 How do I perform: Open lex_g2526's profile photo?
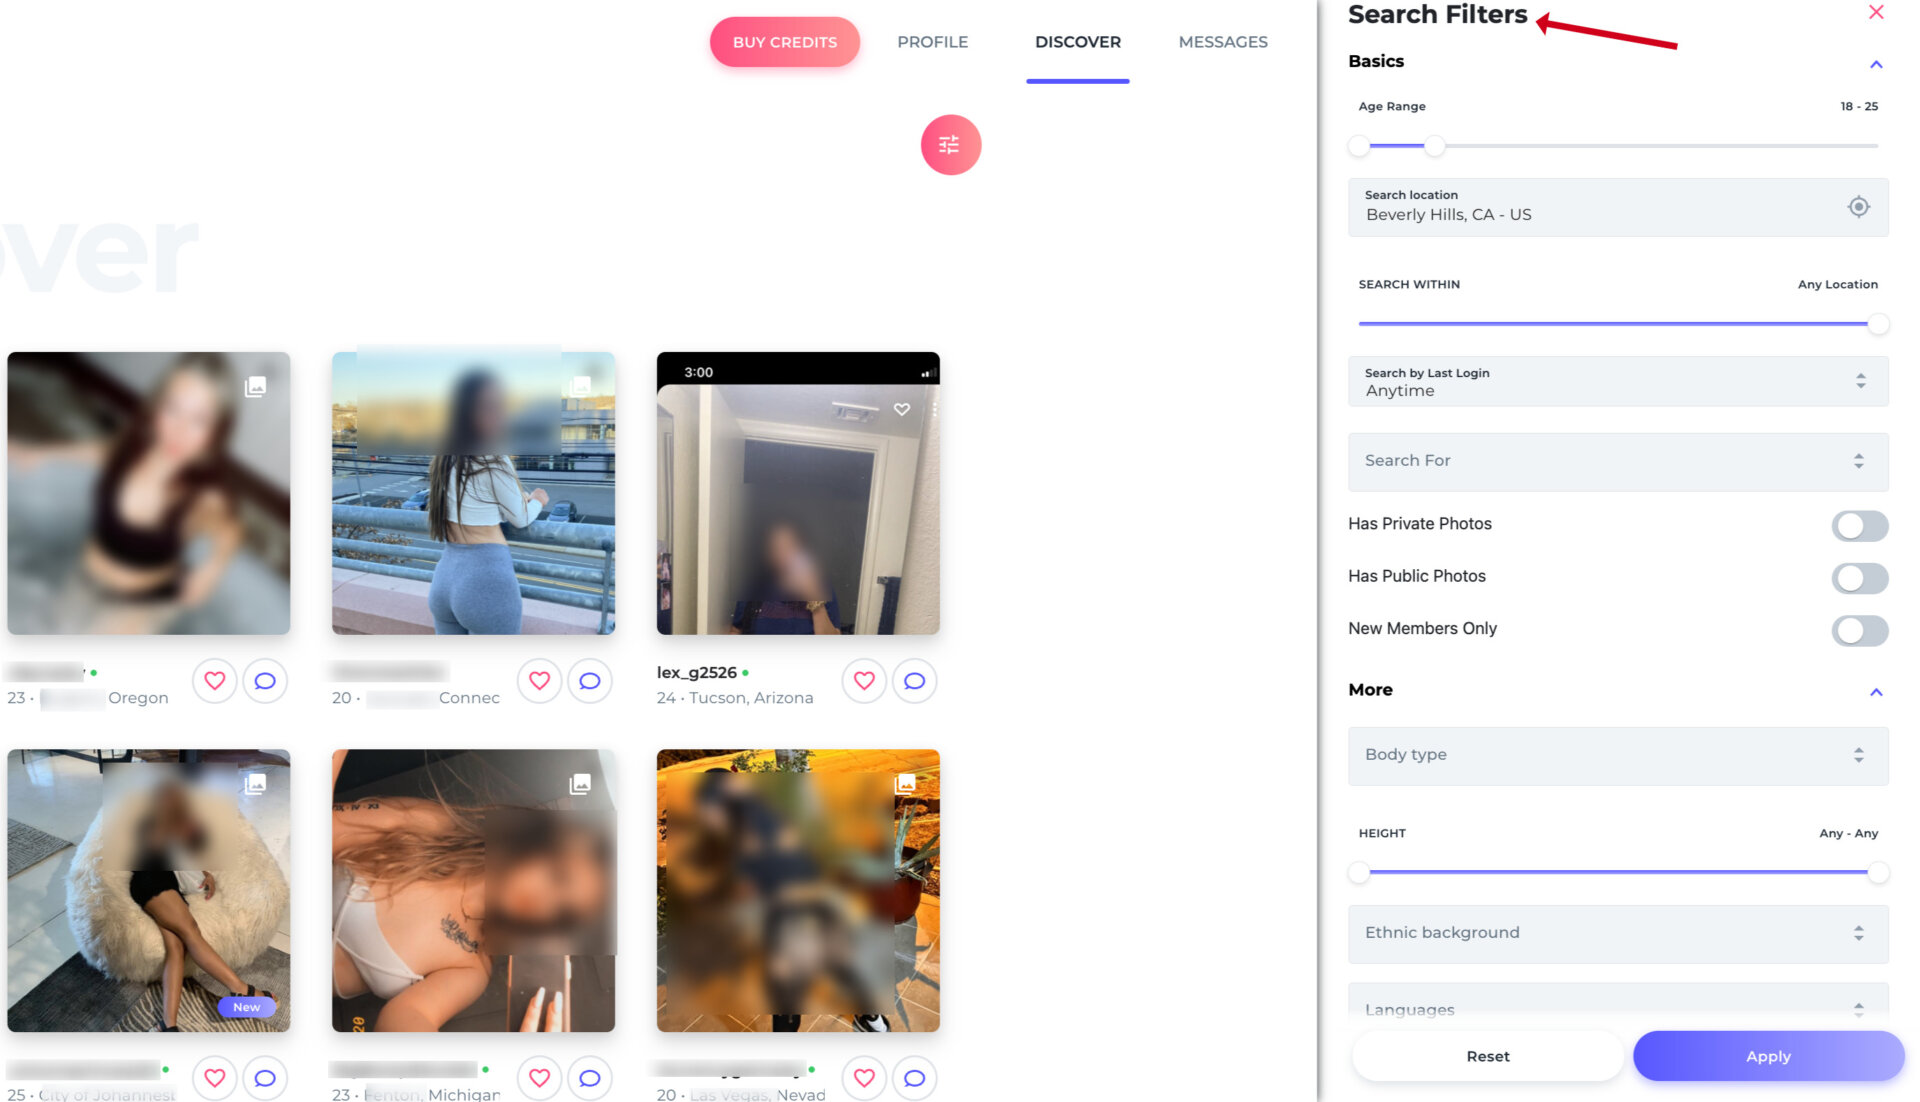[x=798, y=493]
